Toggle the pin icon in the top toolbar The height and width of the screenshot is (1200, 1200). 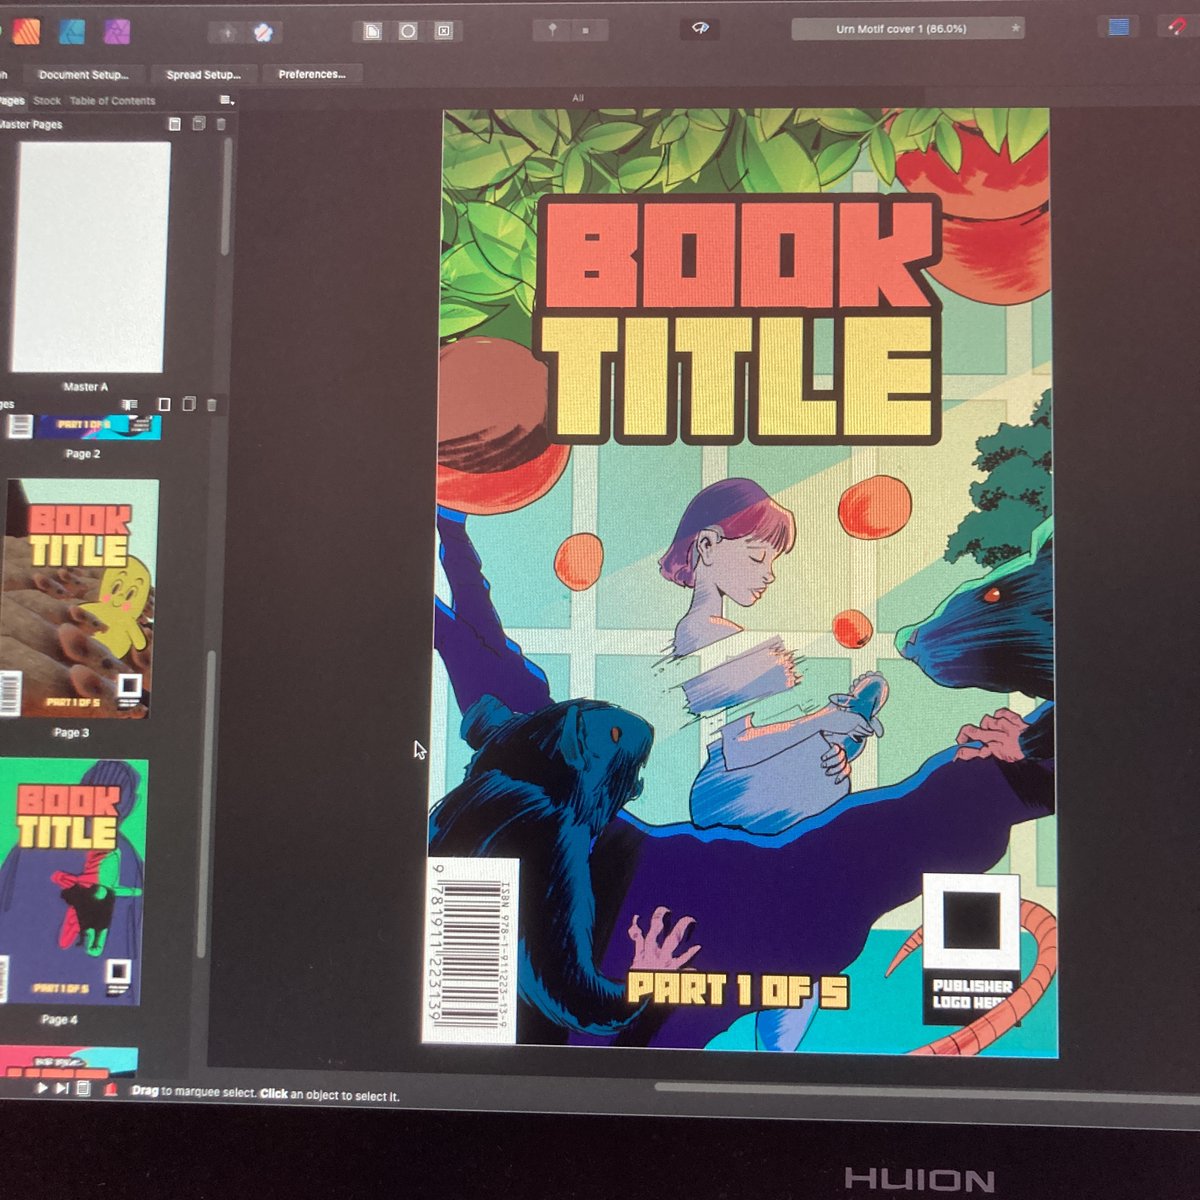pyautogui.click(x=552, y=30)
